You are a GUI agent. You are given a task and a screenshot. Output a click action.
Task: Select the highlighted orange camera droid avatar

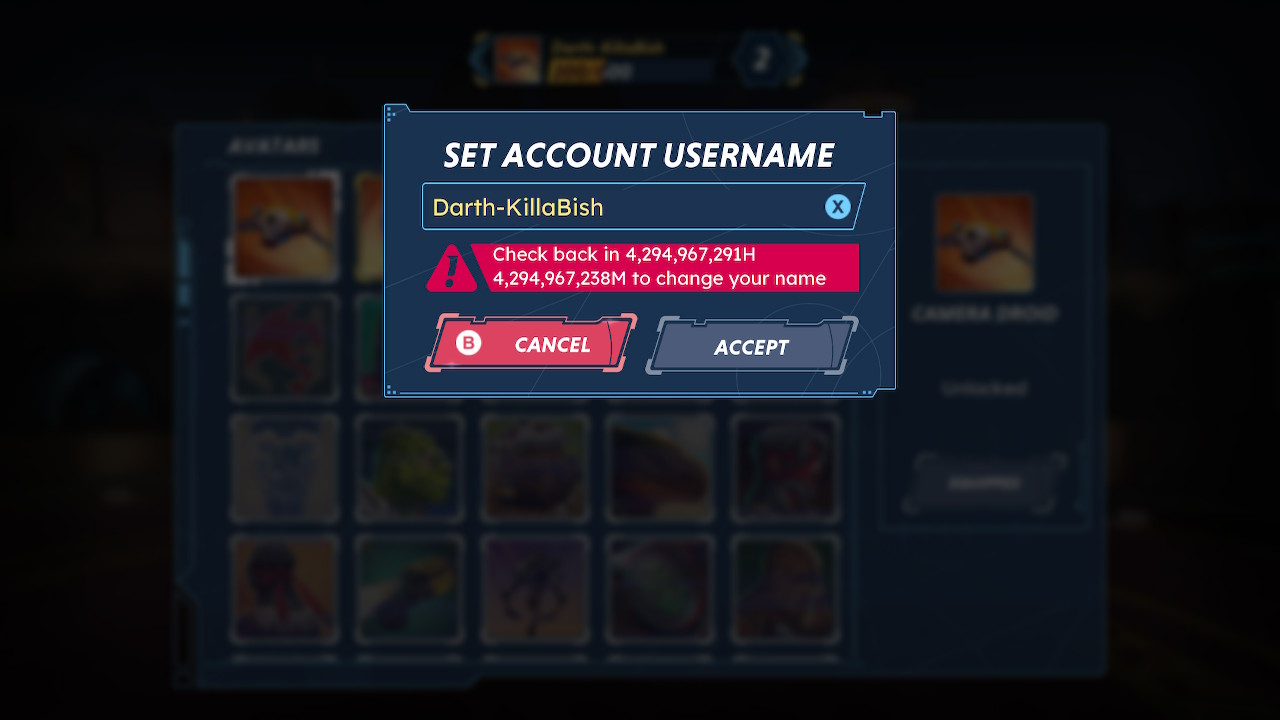point(284,227)
